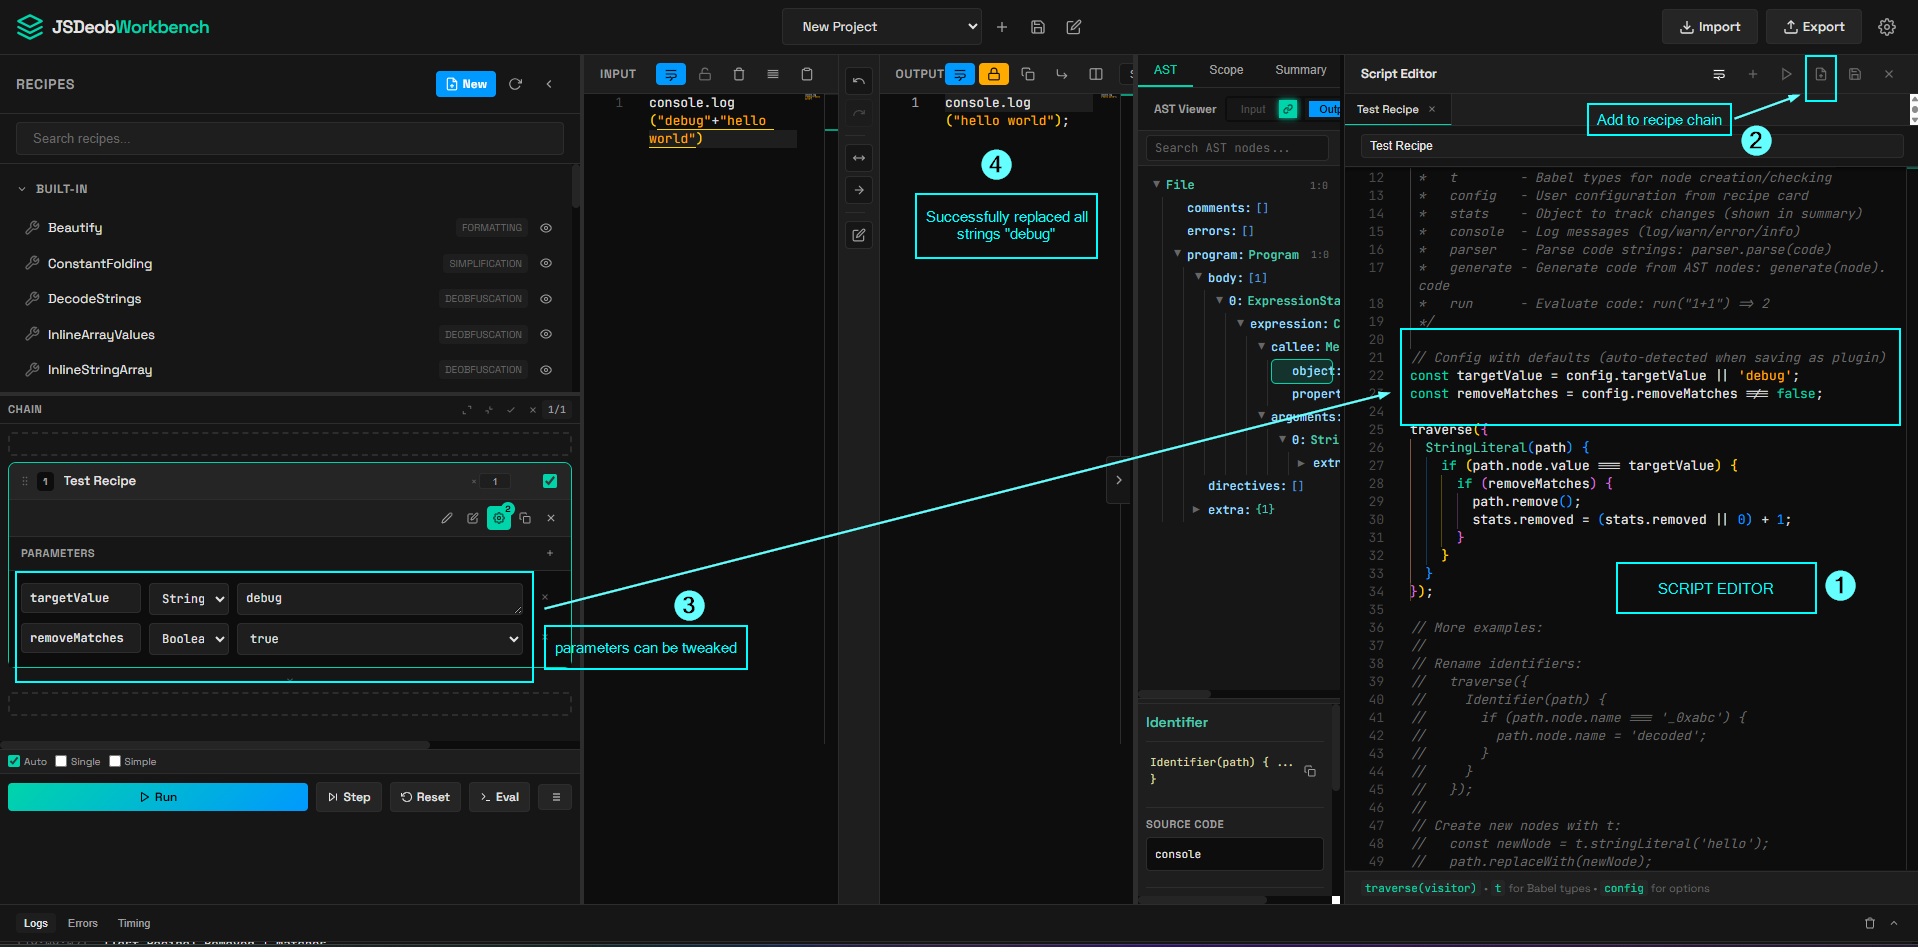Clear input with the INPUT trash icon
1918x947 pixels.
[739, 74]
